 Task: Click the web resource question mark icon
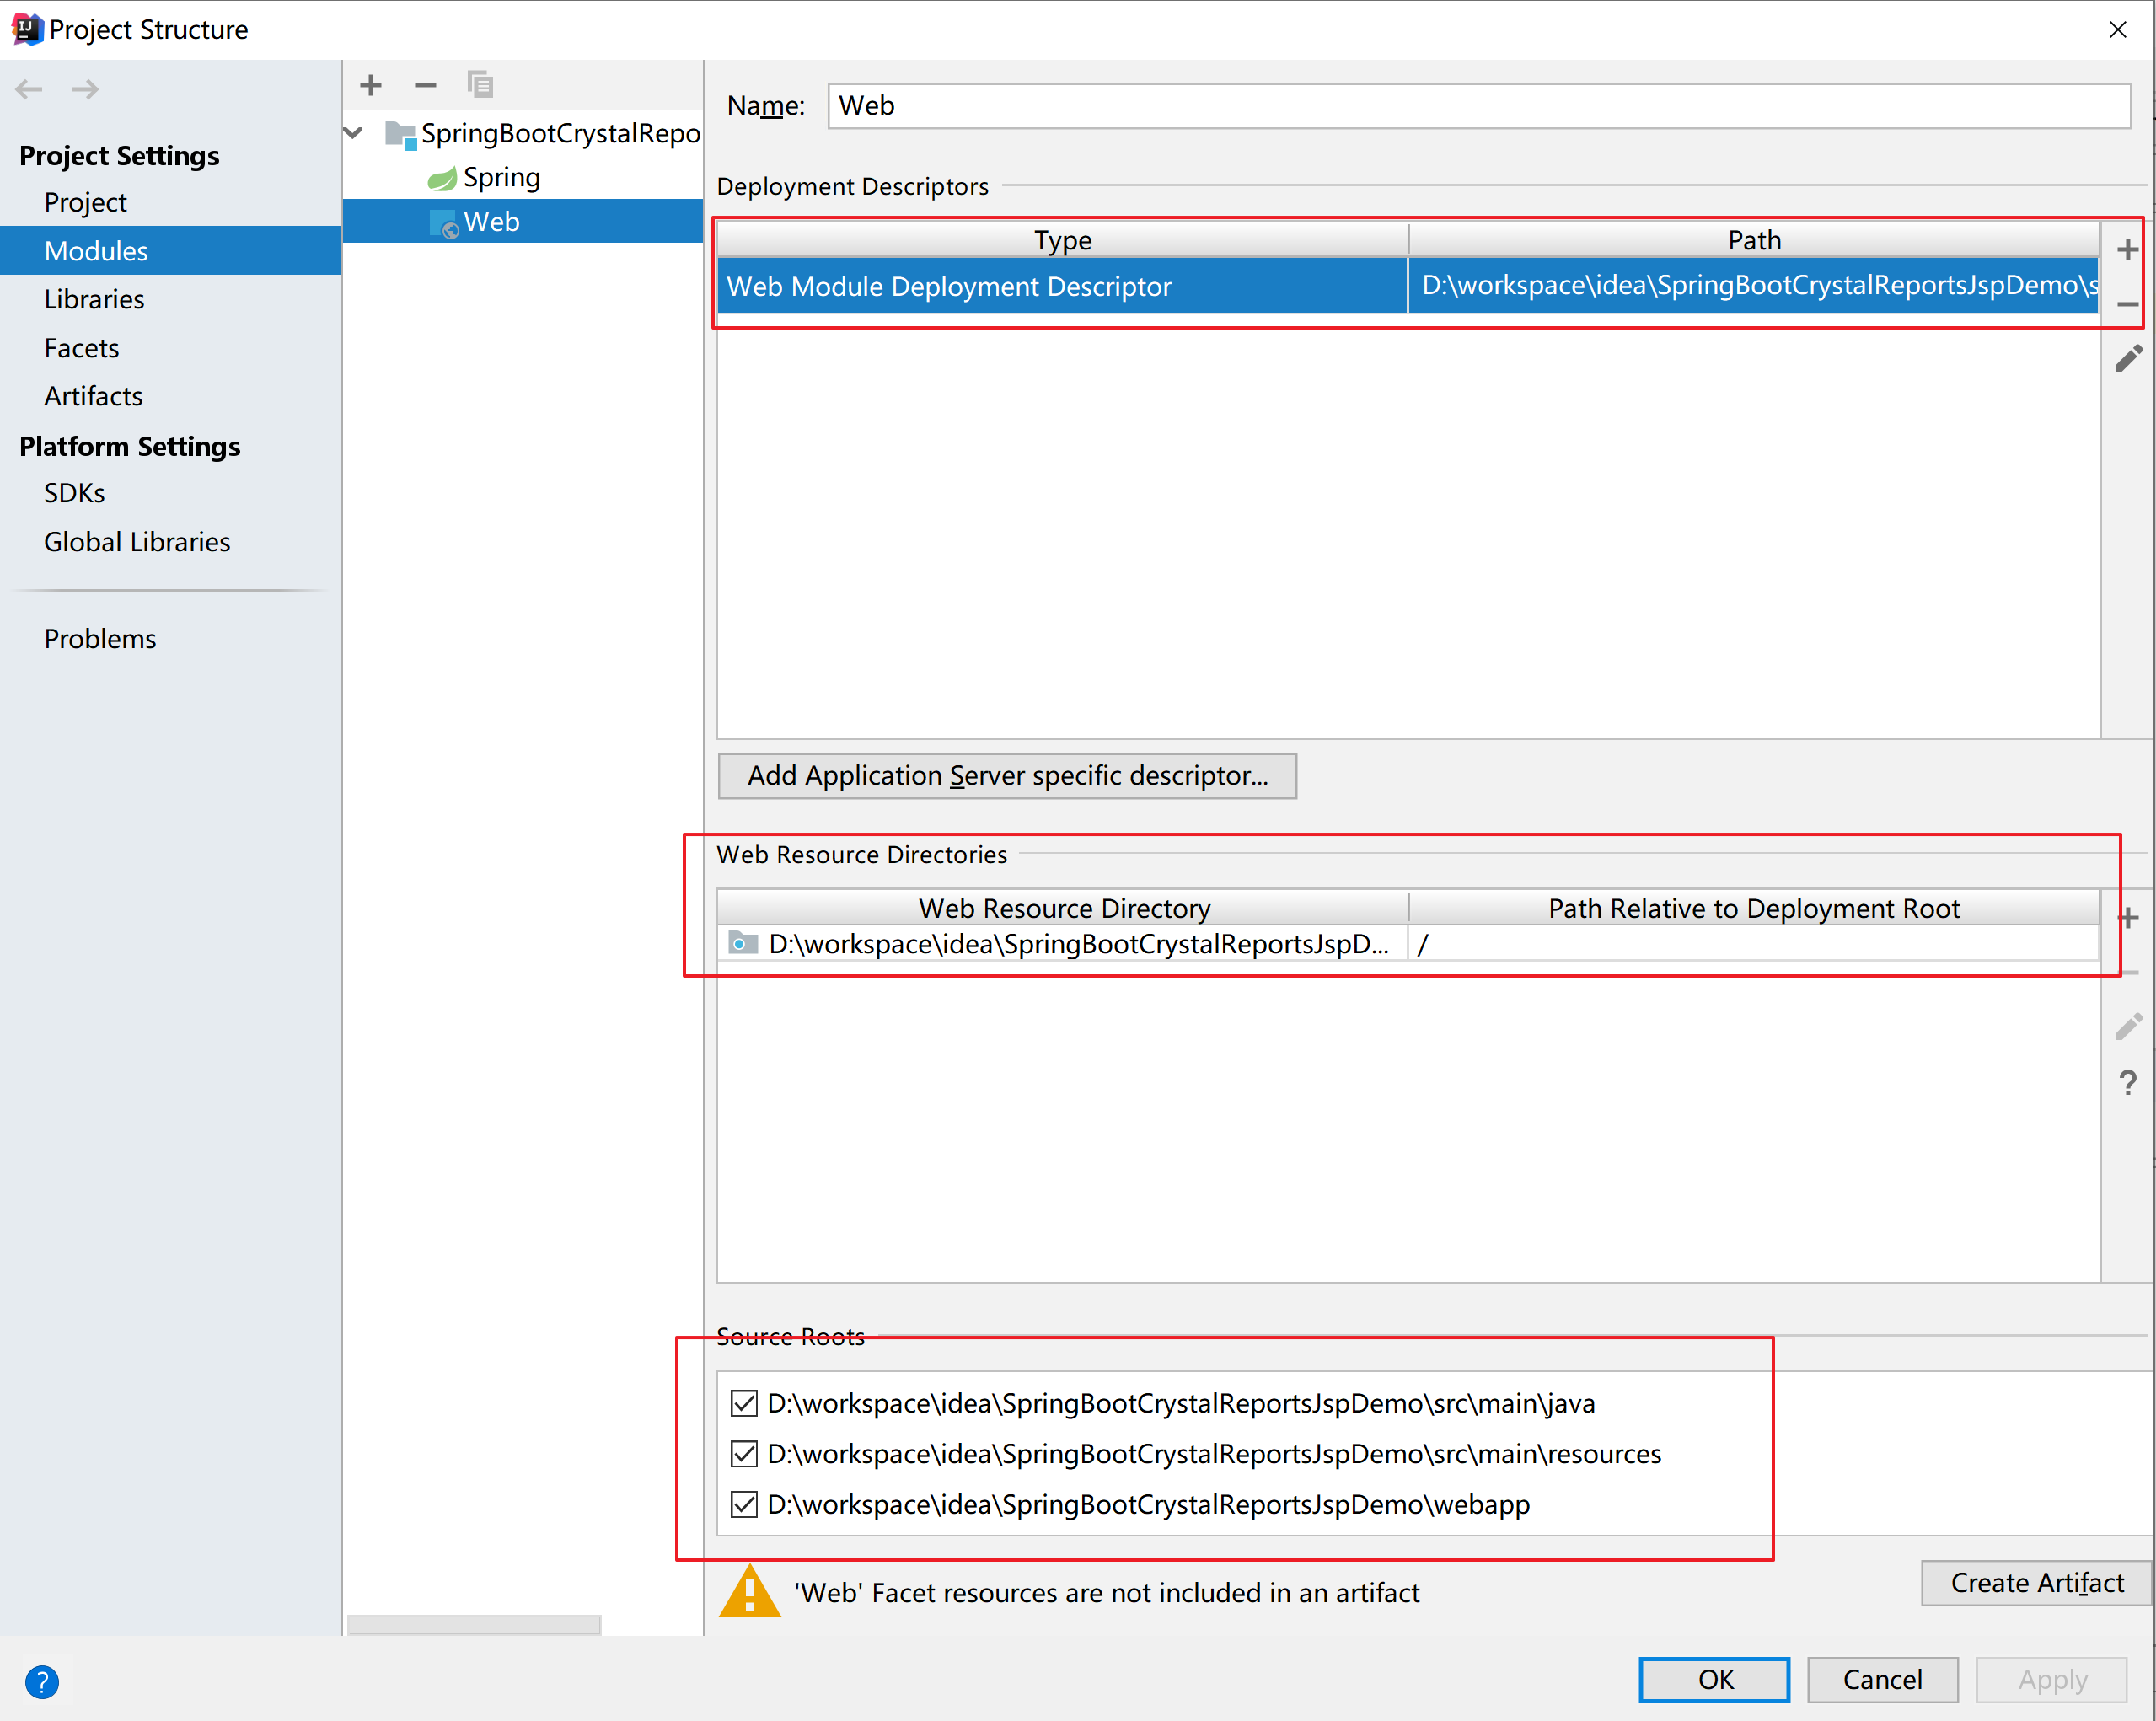(2127, 1082)
